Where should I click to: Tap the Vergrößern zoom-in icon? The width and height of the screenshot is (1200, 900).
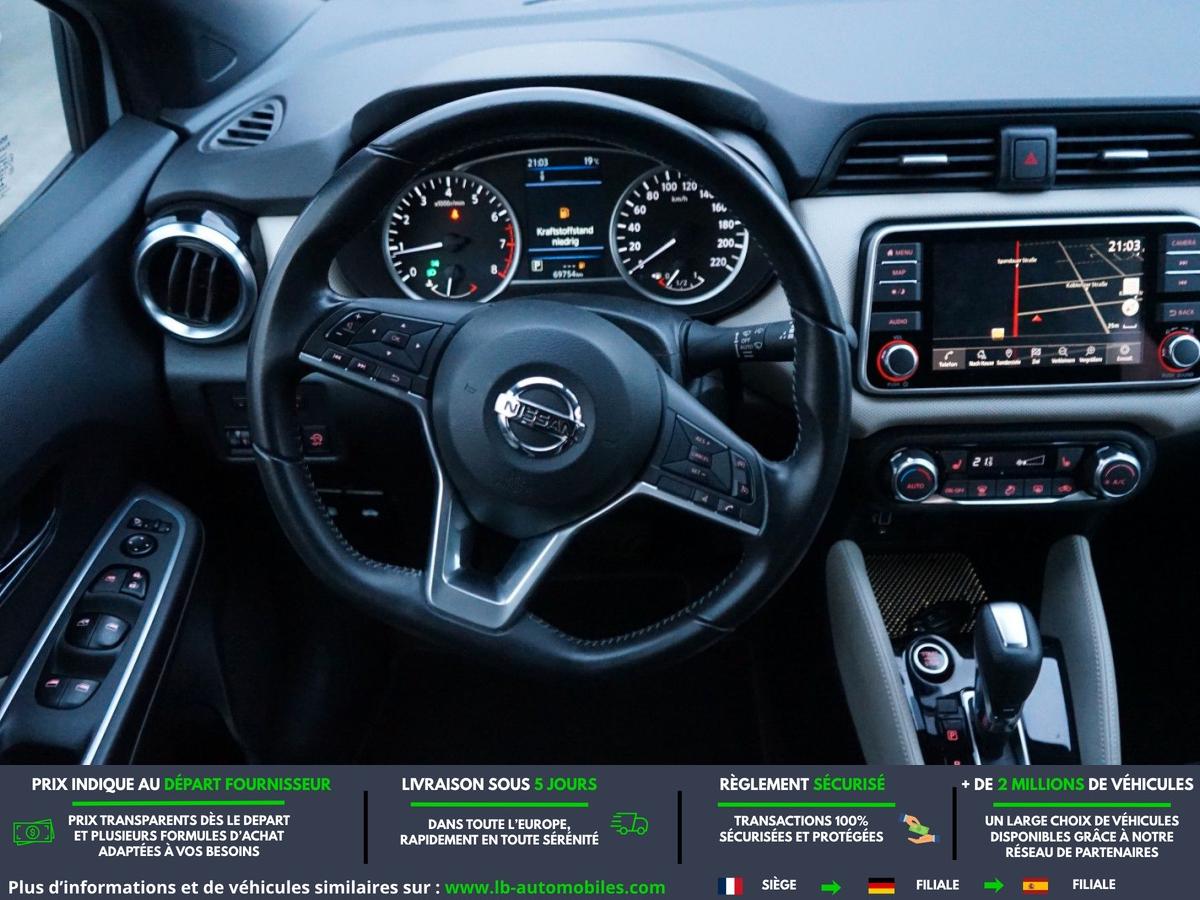pos(1091,355)
